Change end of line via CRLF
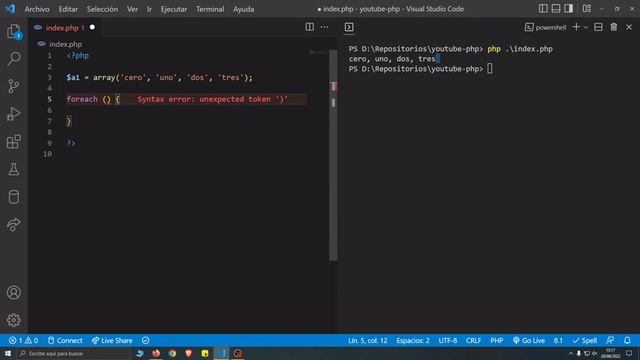 click(473, 340)
